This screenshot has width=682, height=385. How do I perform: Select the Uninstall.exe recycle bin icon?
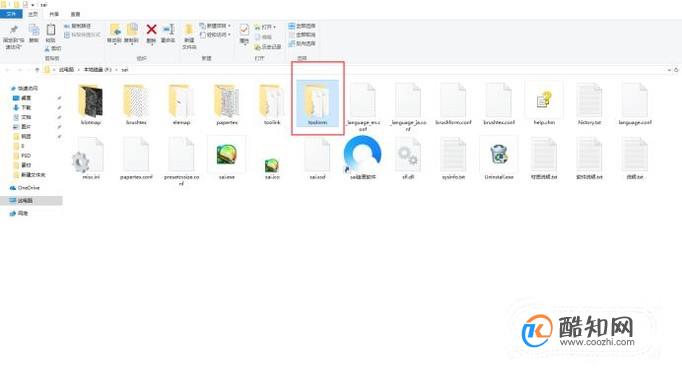click(x=499, y=155)
